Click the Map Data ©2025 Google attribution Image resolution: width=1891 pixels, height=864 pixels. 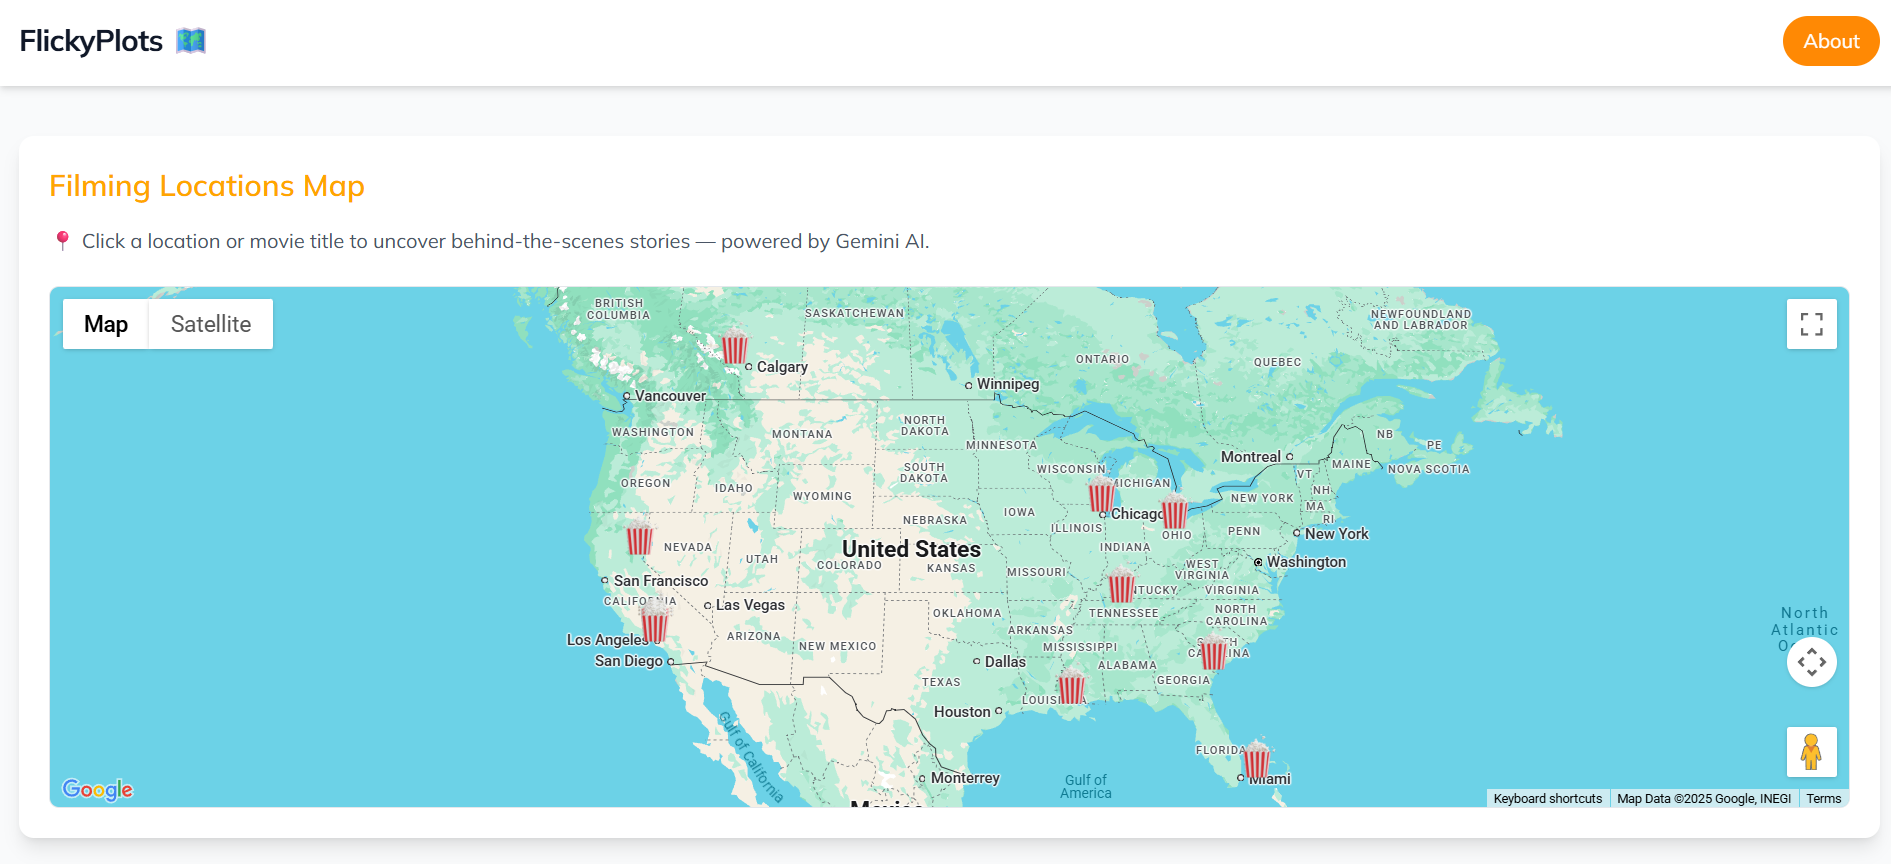click(x=1704, y=798)
